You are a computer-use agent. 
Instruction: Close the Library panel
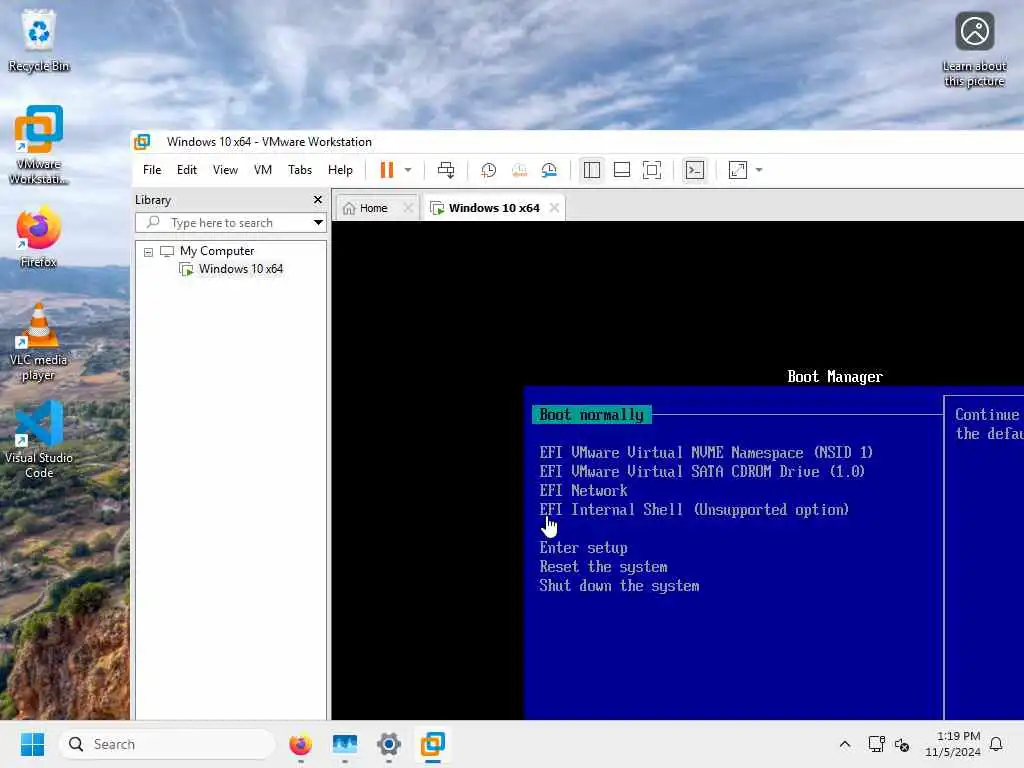click(x=318, y=200)
